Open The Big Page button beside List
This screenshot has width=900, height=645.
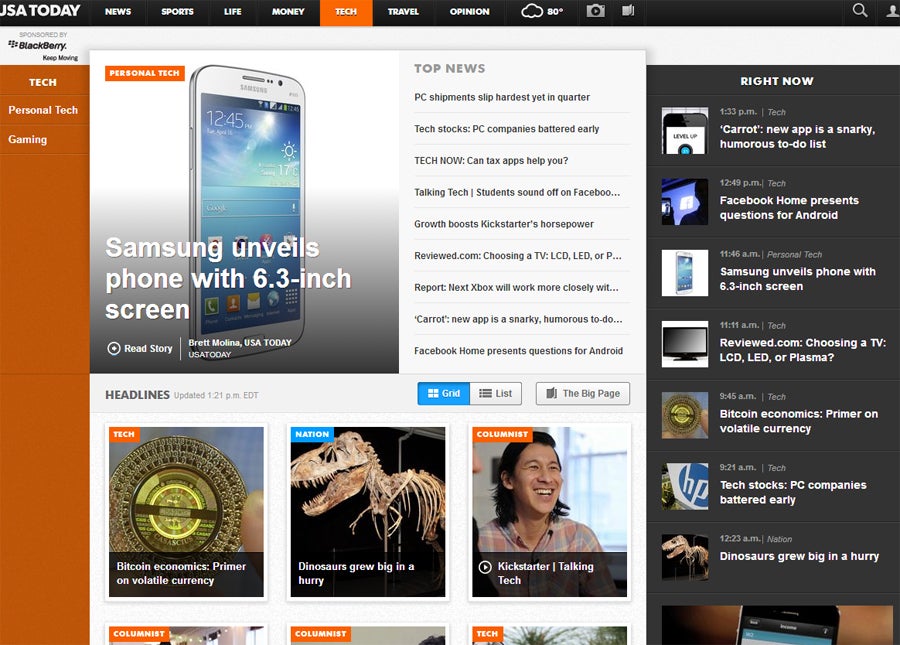(583, 394)
